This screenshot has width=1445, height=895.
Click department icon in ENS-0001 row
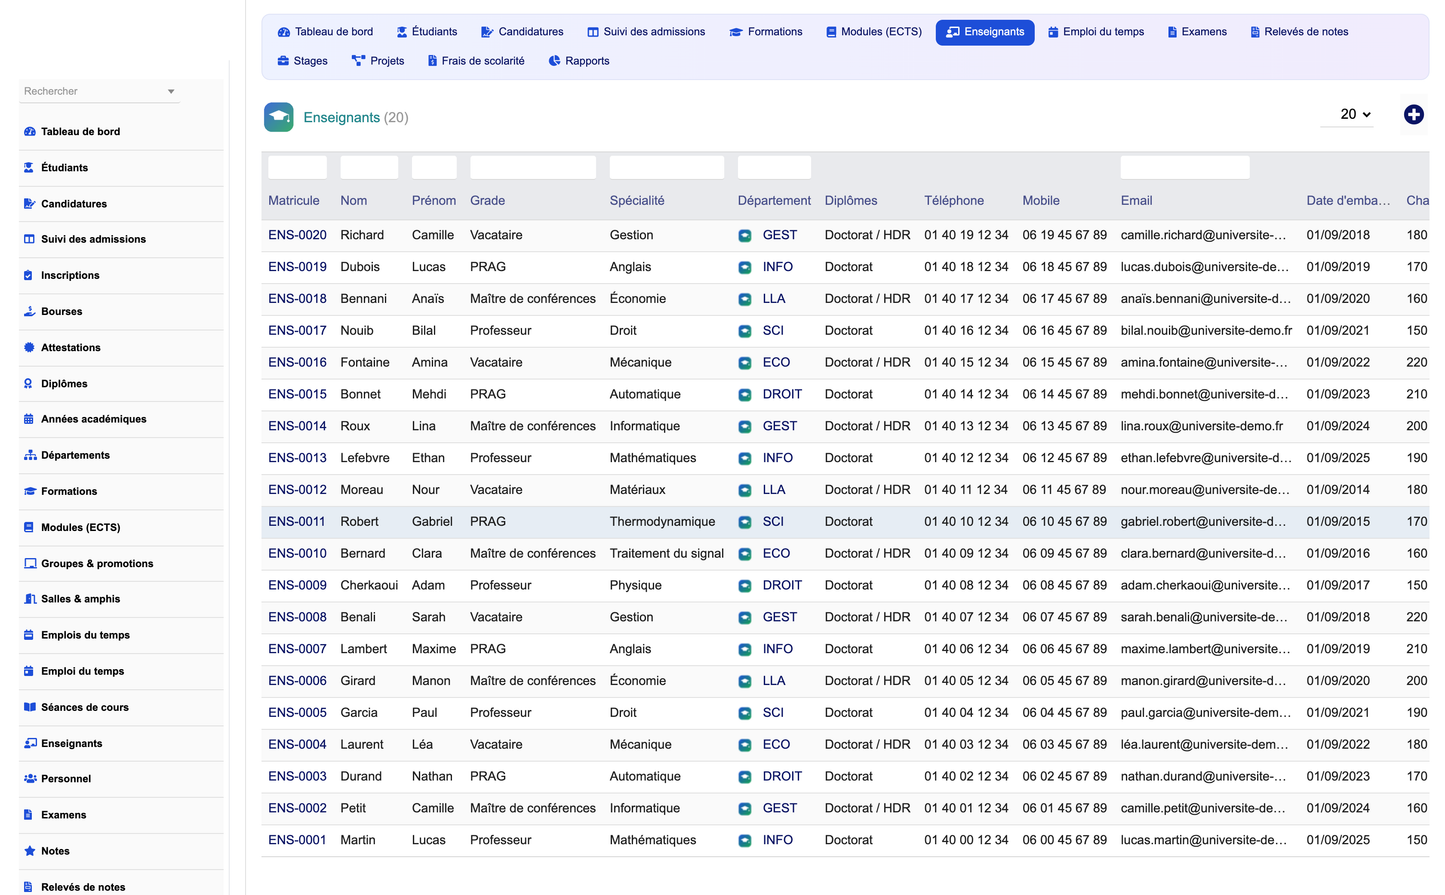click(x=745, y=841)
